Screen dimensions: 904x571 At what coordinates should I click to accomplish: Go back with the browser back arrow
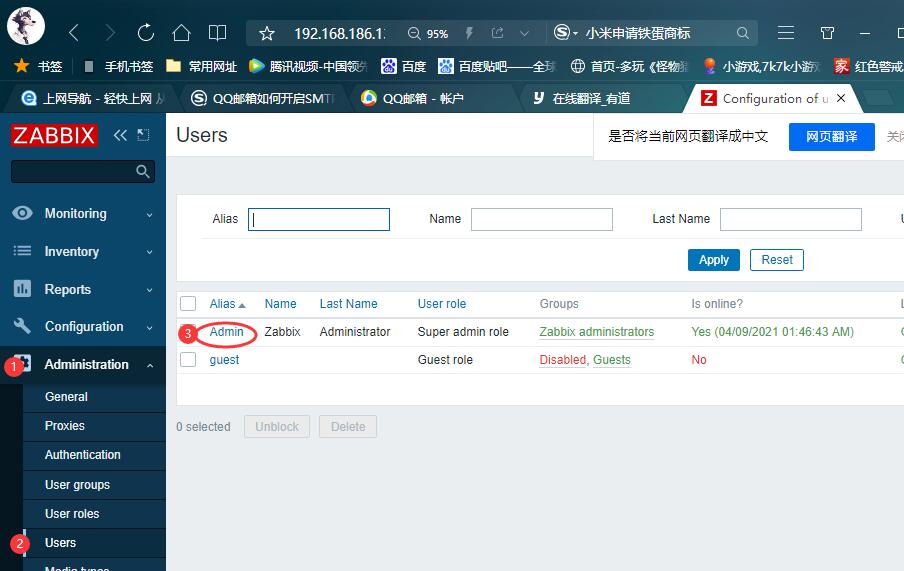(x=74, y=33)
